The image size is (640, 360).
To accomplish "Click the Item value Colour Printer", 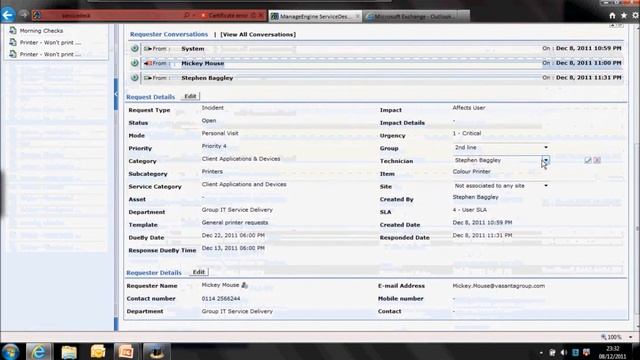I will click(471, 172).
